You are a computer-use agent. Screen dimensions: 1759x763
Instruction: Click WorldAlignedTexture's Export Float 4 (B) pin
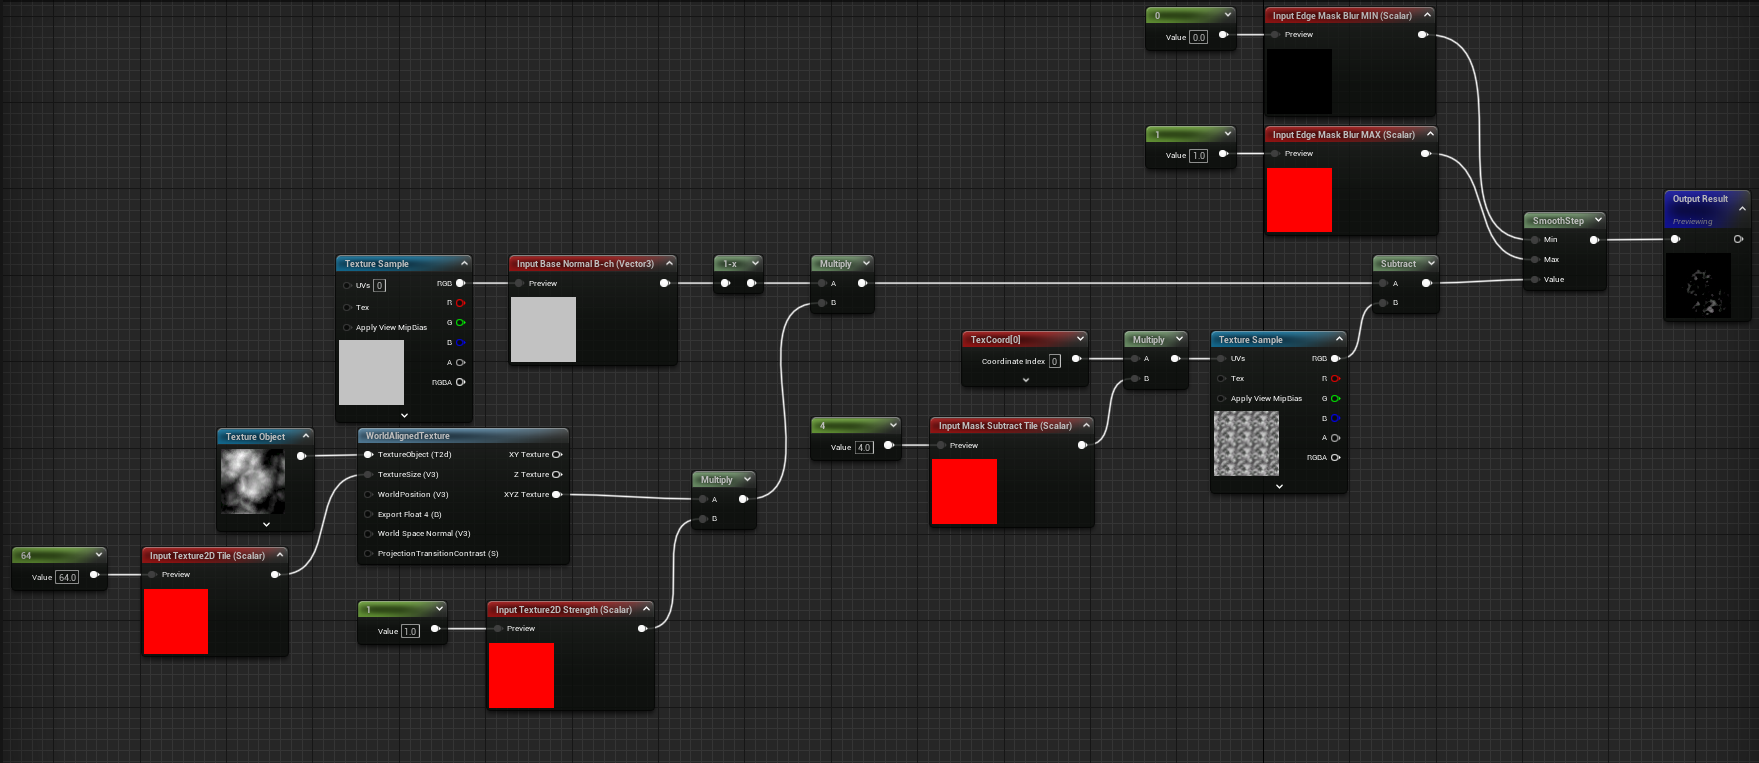368,514
